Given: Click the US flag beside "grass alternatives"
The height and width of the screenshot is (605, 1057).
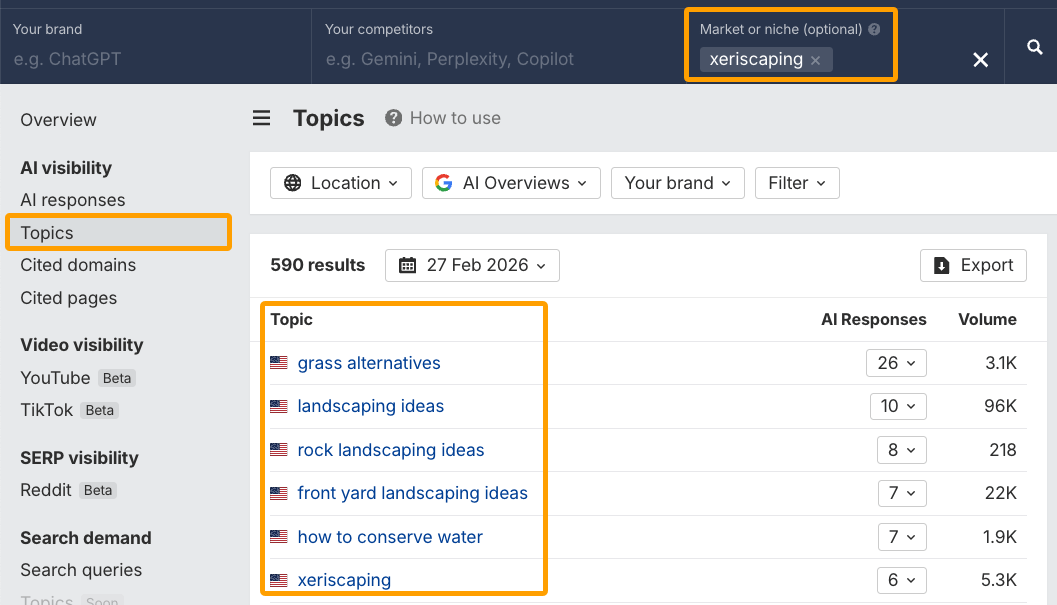Looking at the screenshot, I should pyautogui.click(x=278, y=363).
